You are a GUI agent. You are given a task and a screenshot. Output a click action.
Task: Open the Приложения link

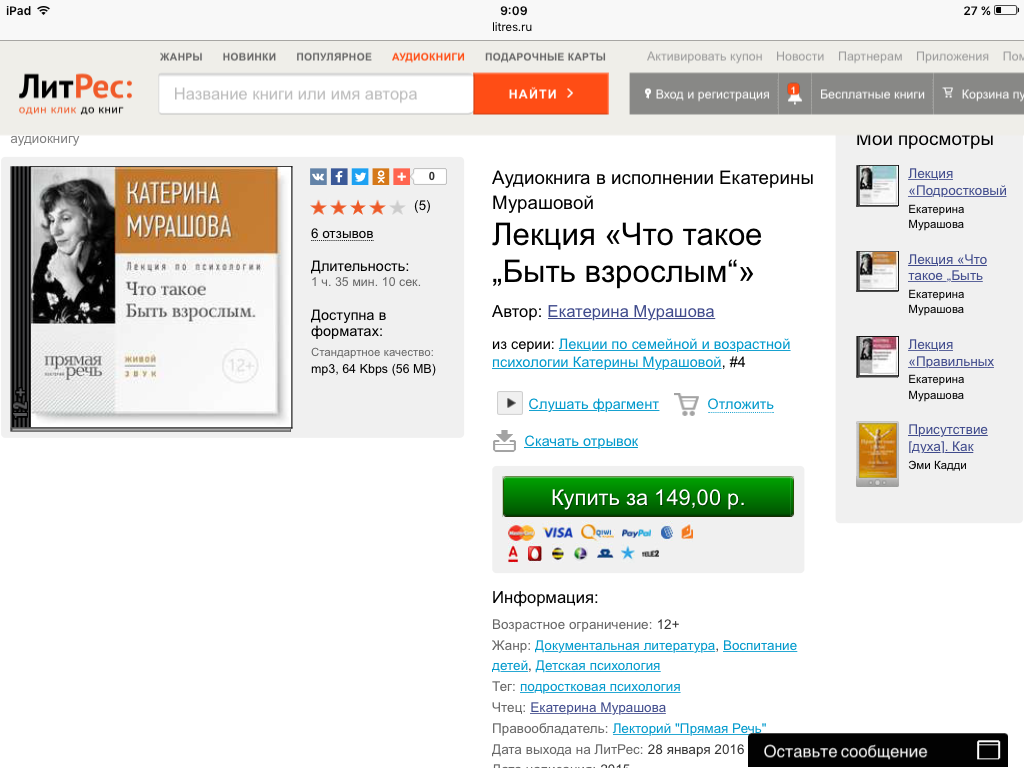coord(952,57)
